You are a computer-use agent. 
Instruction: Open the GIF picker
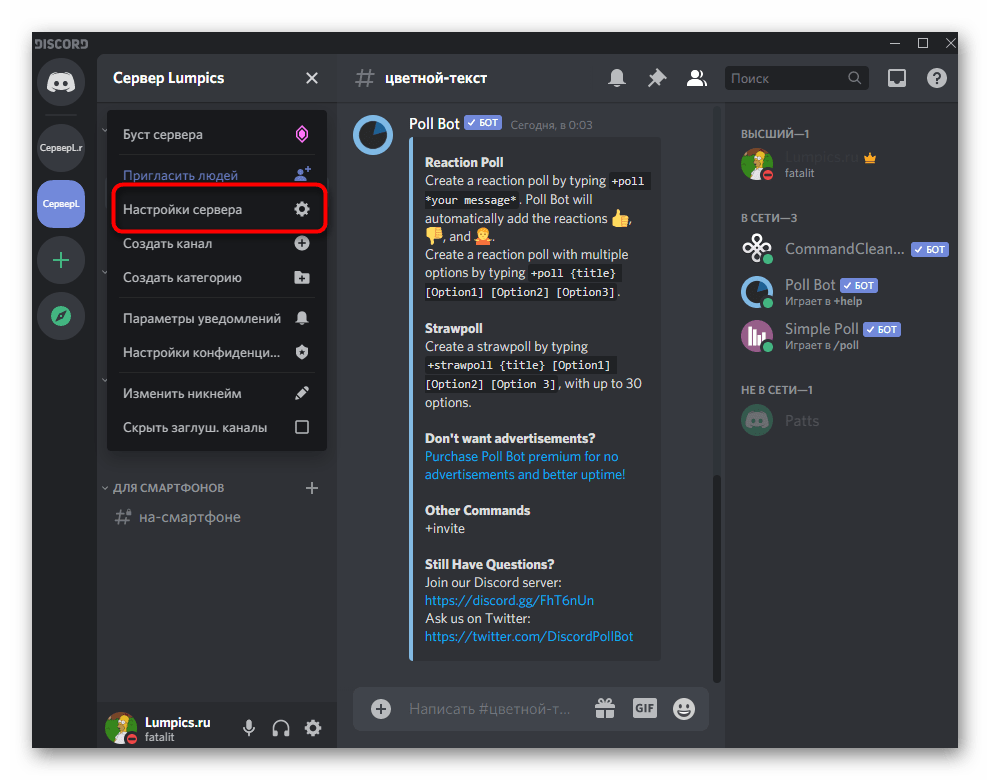click(645, 709)
